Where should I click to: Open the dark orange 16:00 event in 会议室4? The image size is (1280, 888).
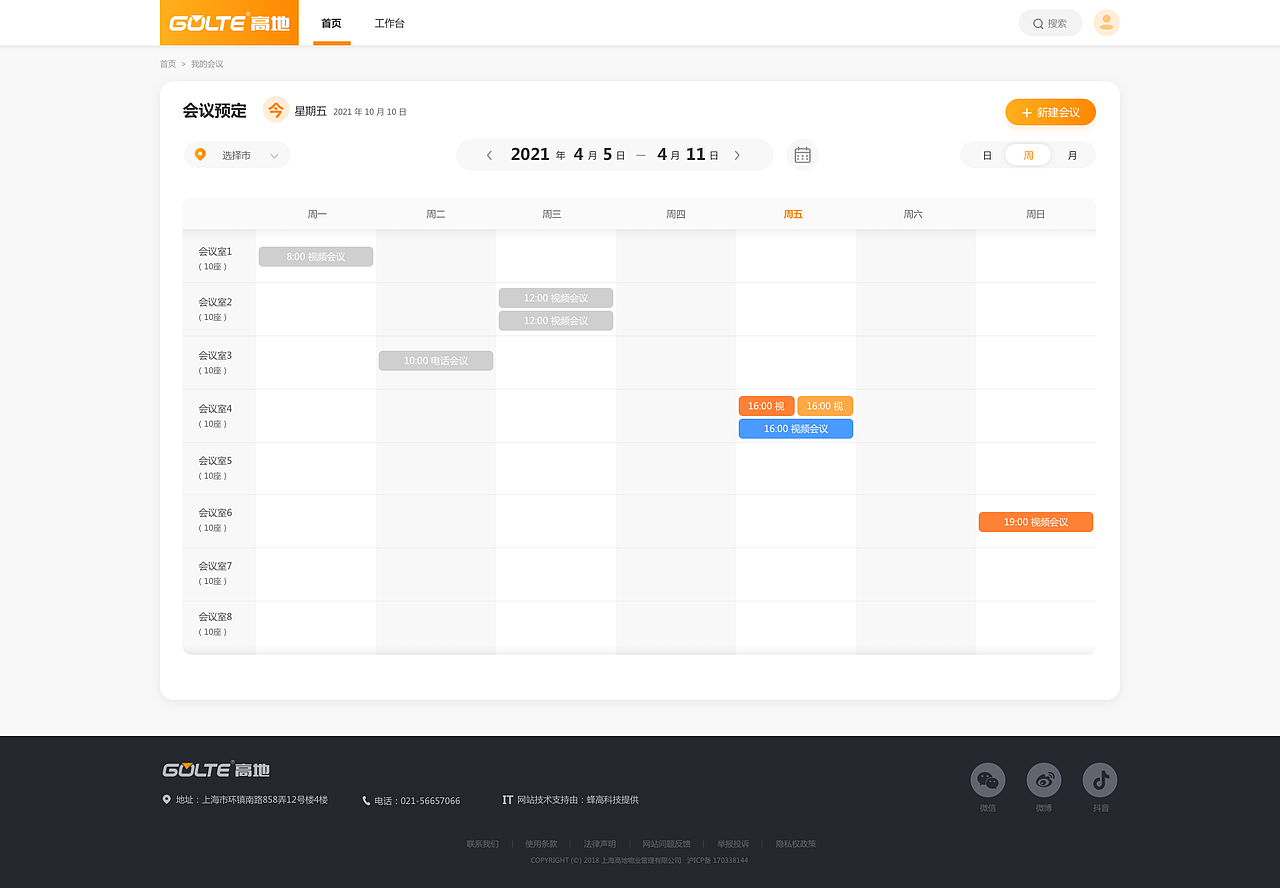coord(766,406)
